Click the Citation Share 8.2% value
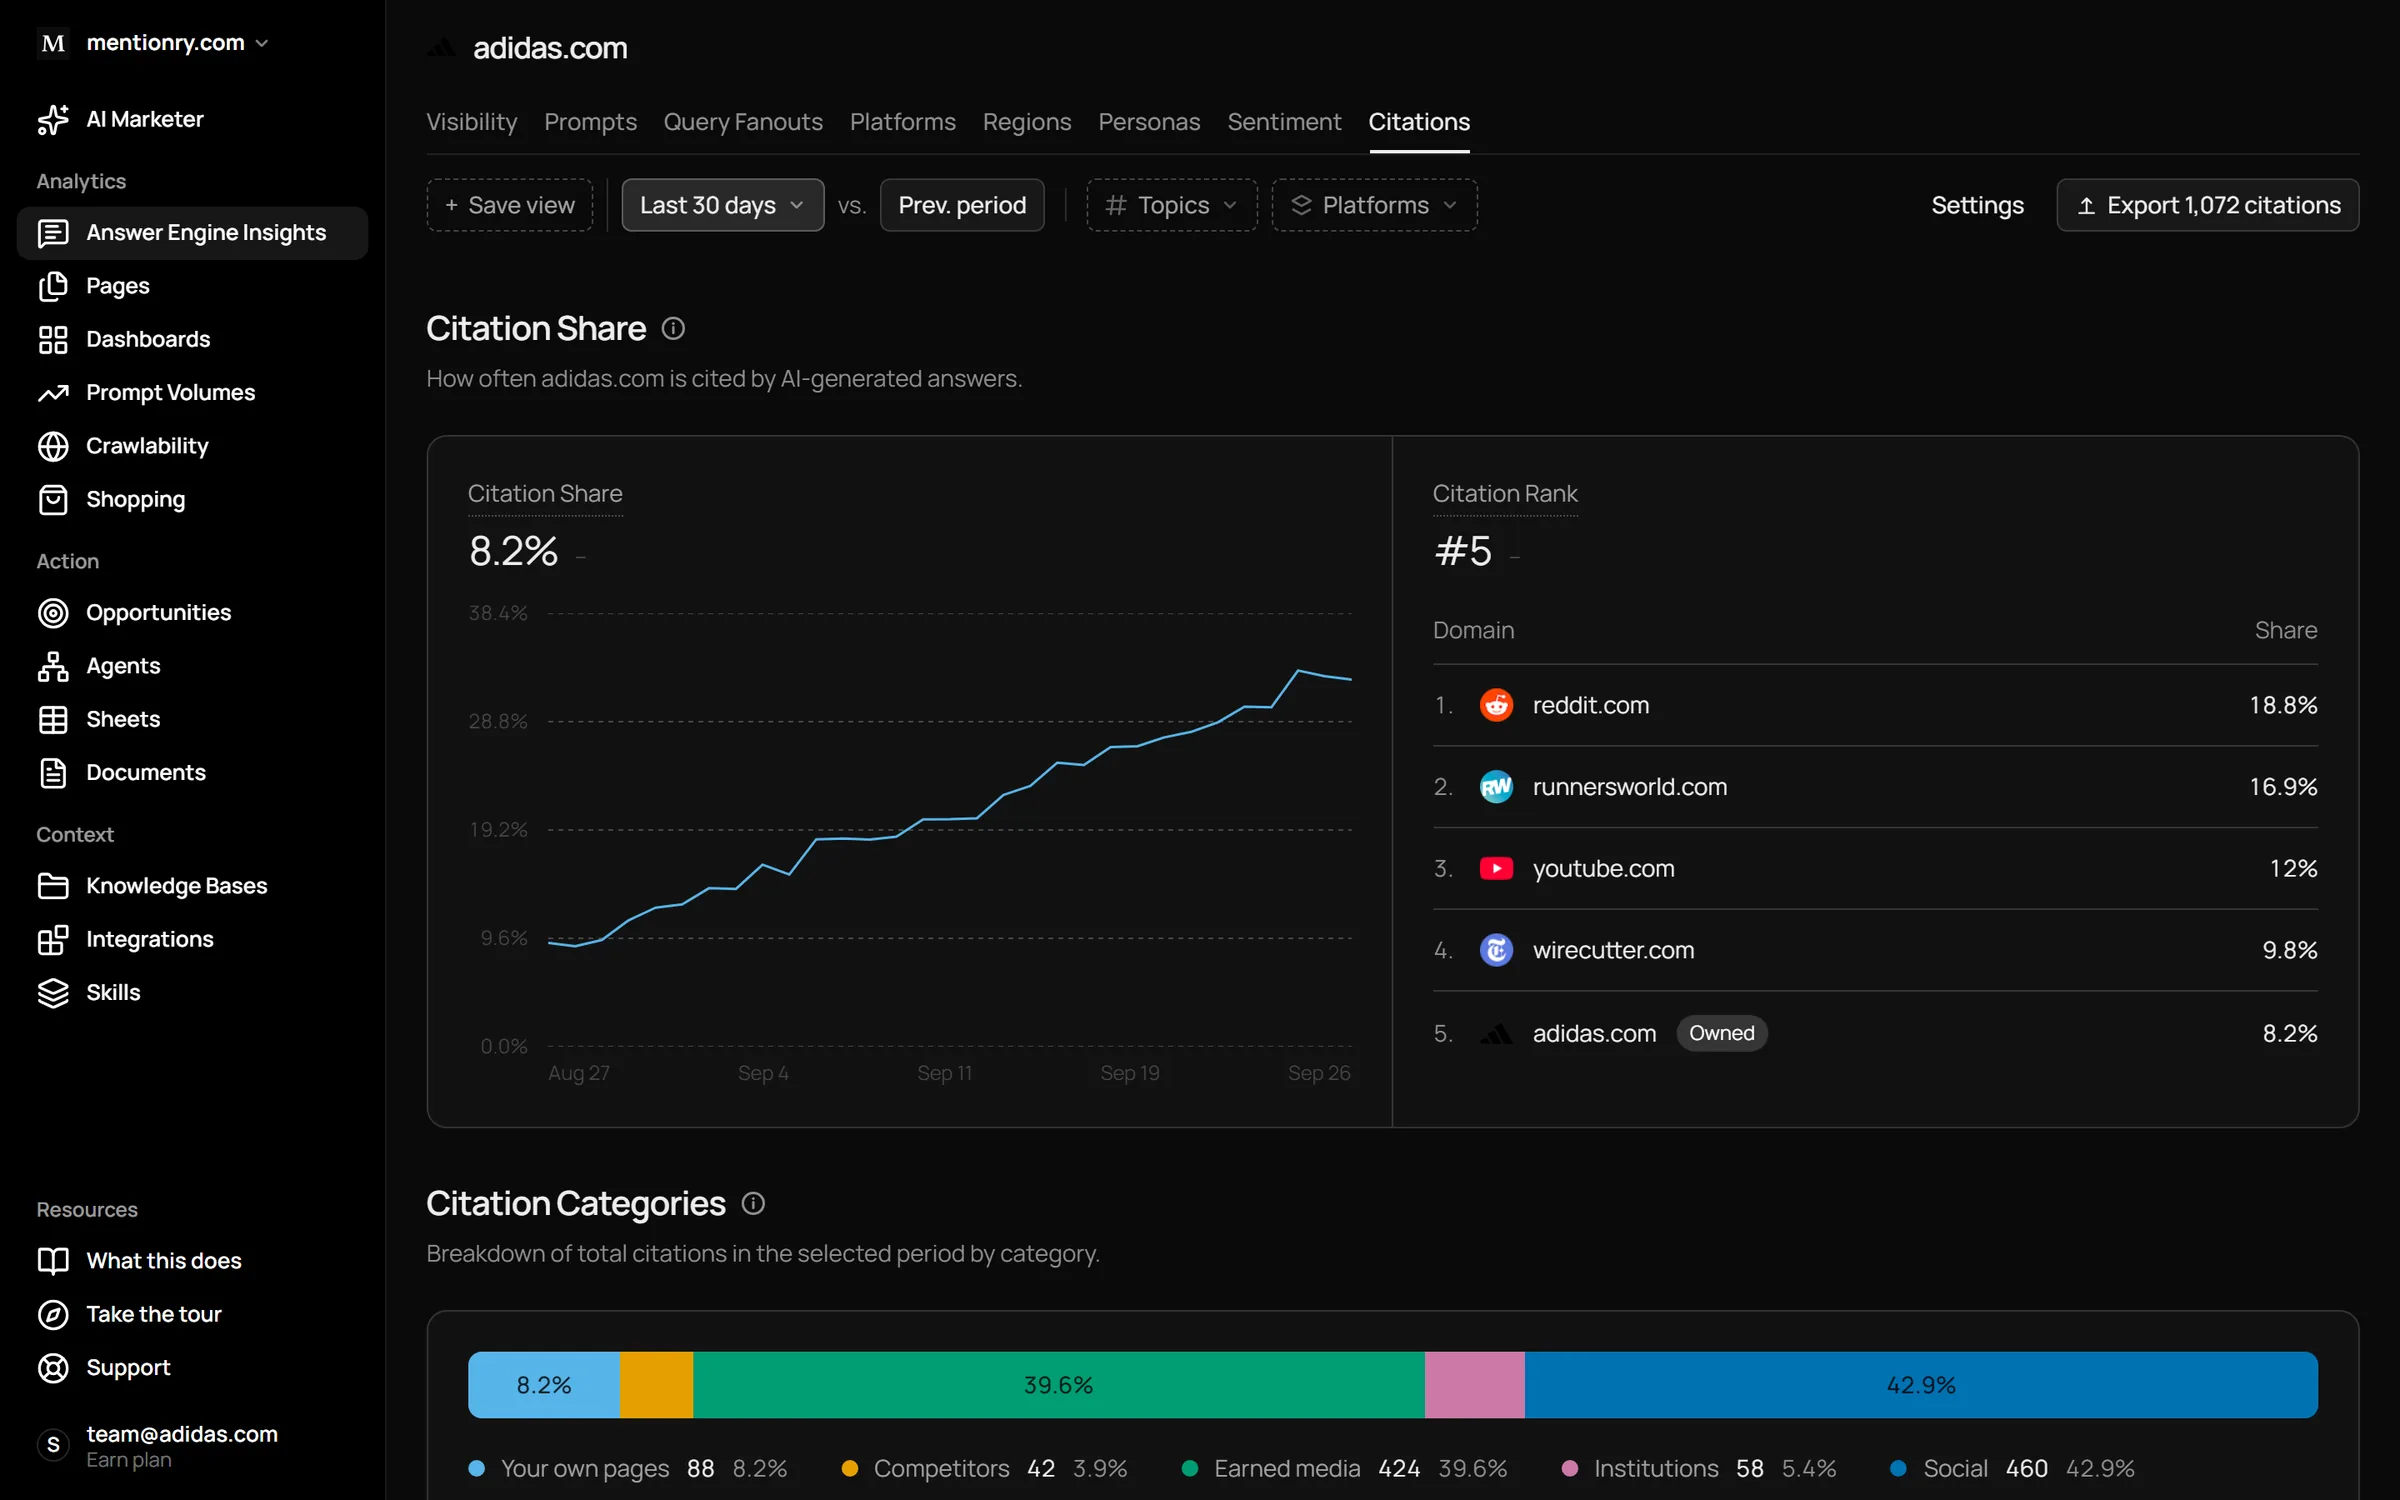This screenshot has width=2400, height=1500. coord(513,551)
